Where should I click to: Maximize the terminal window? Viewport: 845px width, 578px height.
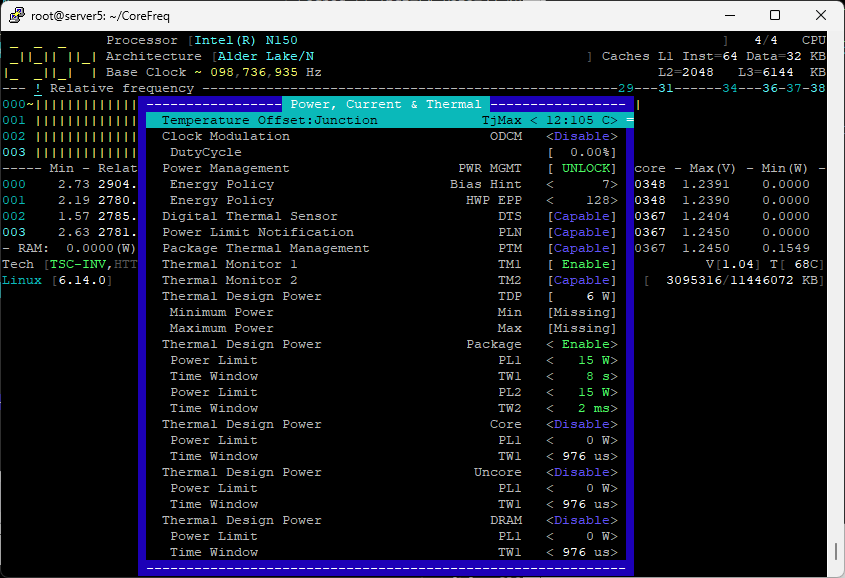[x=775, y=15]
